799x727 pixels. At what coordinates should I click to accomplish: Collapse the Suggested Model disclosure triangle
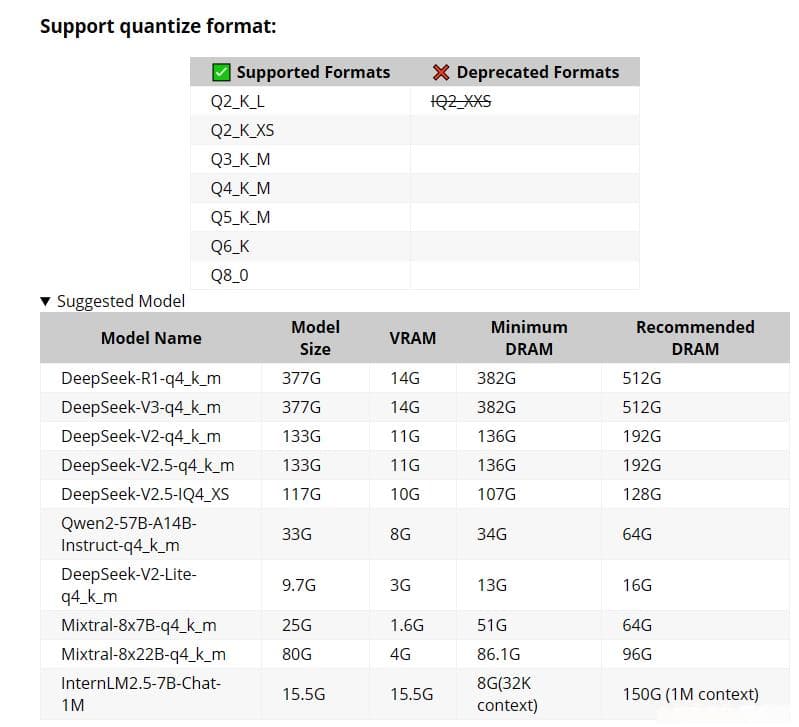(45, 302)
